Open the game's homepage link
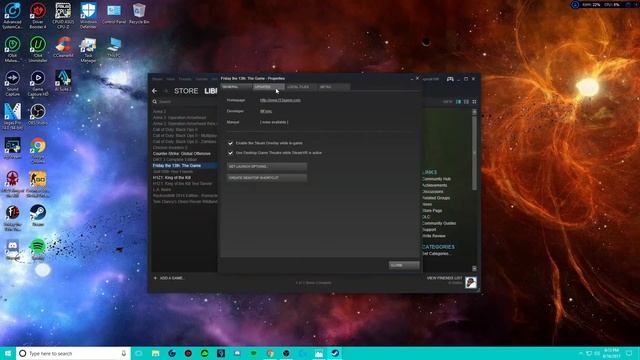 tap(280, 100)
